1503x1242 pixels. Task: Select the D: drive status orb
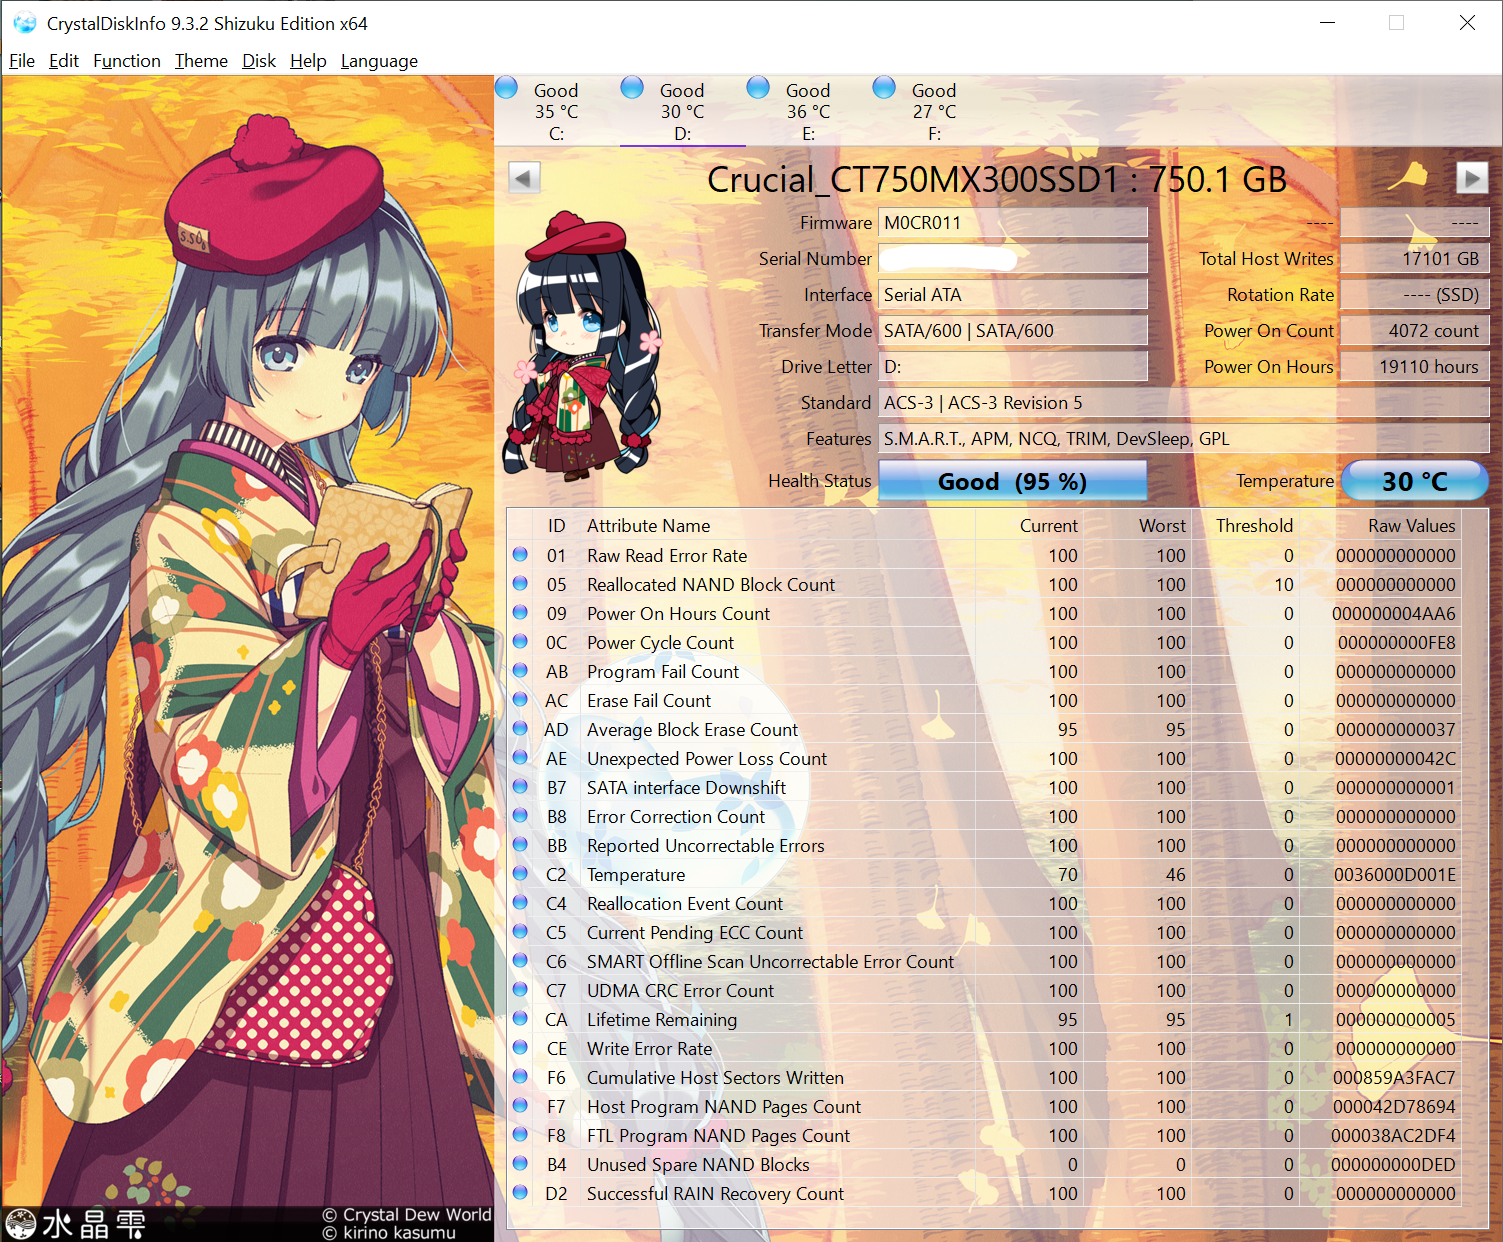pyautogui.click(x=632, y=88)
